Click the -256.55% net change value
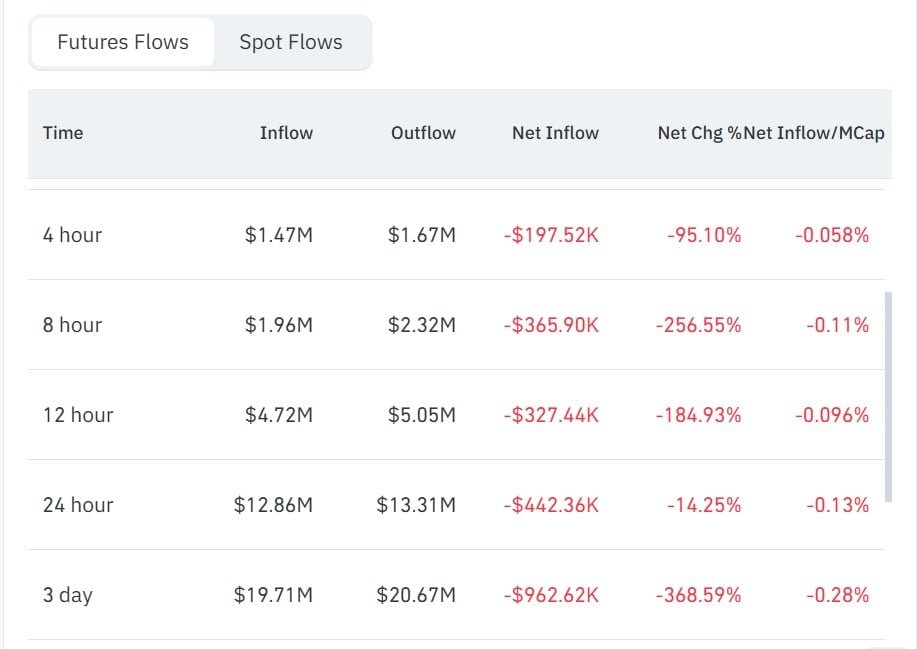 pyautogui.click(x=698, y=325)
